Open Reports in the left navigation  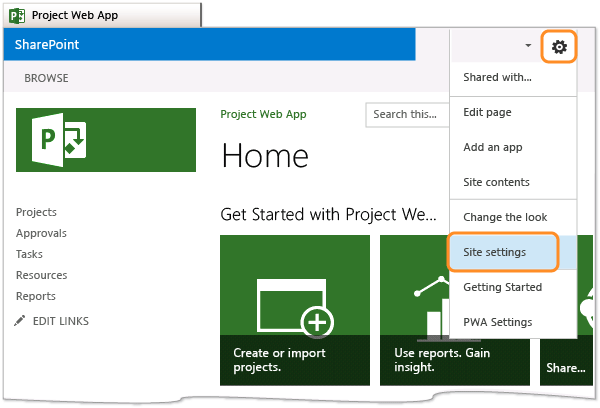pyautogui.click(x=36, y=296)
